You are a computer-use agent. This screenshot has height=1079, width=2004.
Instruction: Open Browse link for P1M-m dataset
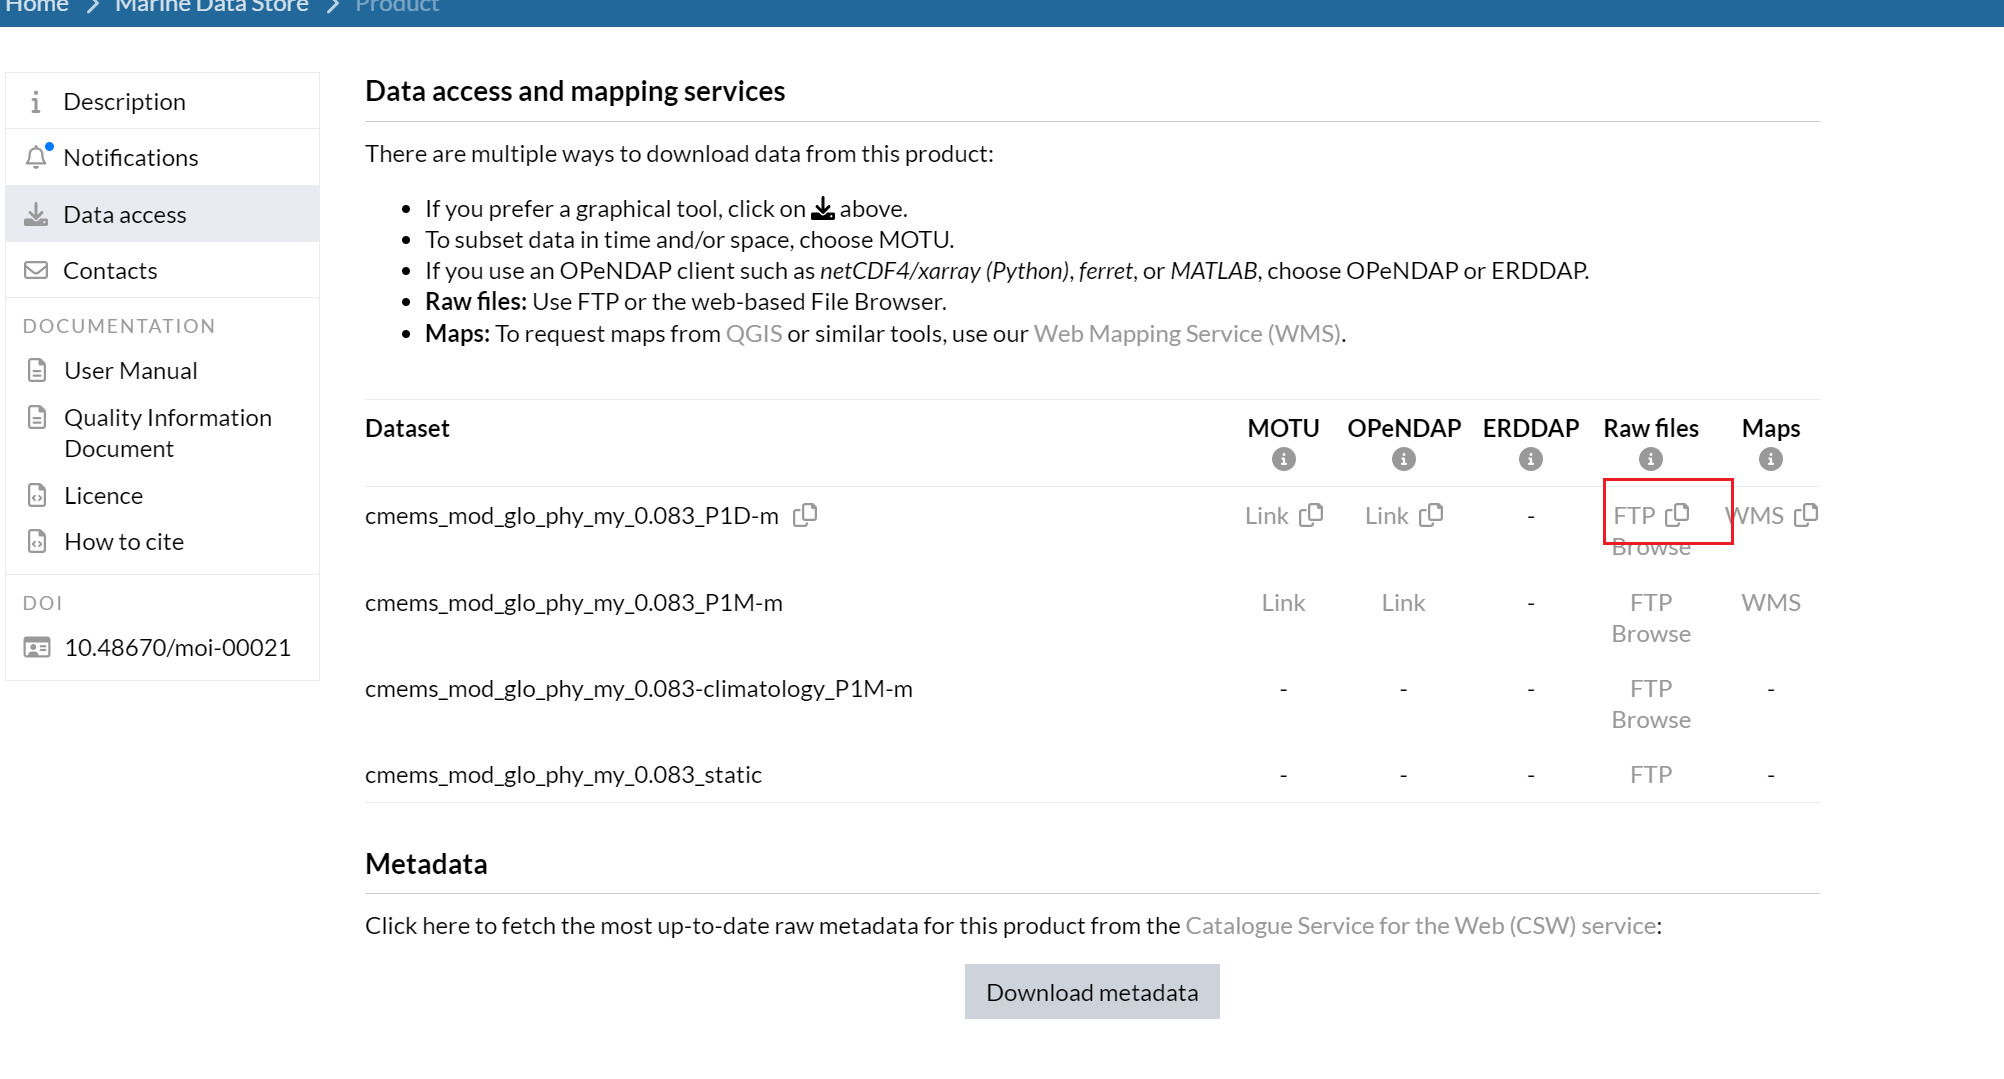tap(1651, 634)
